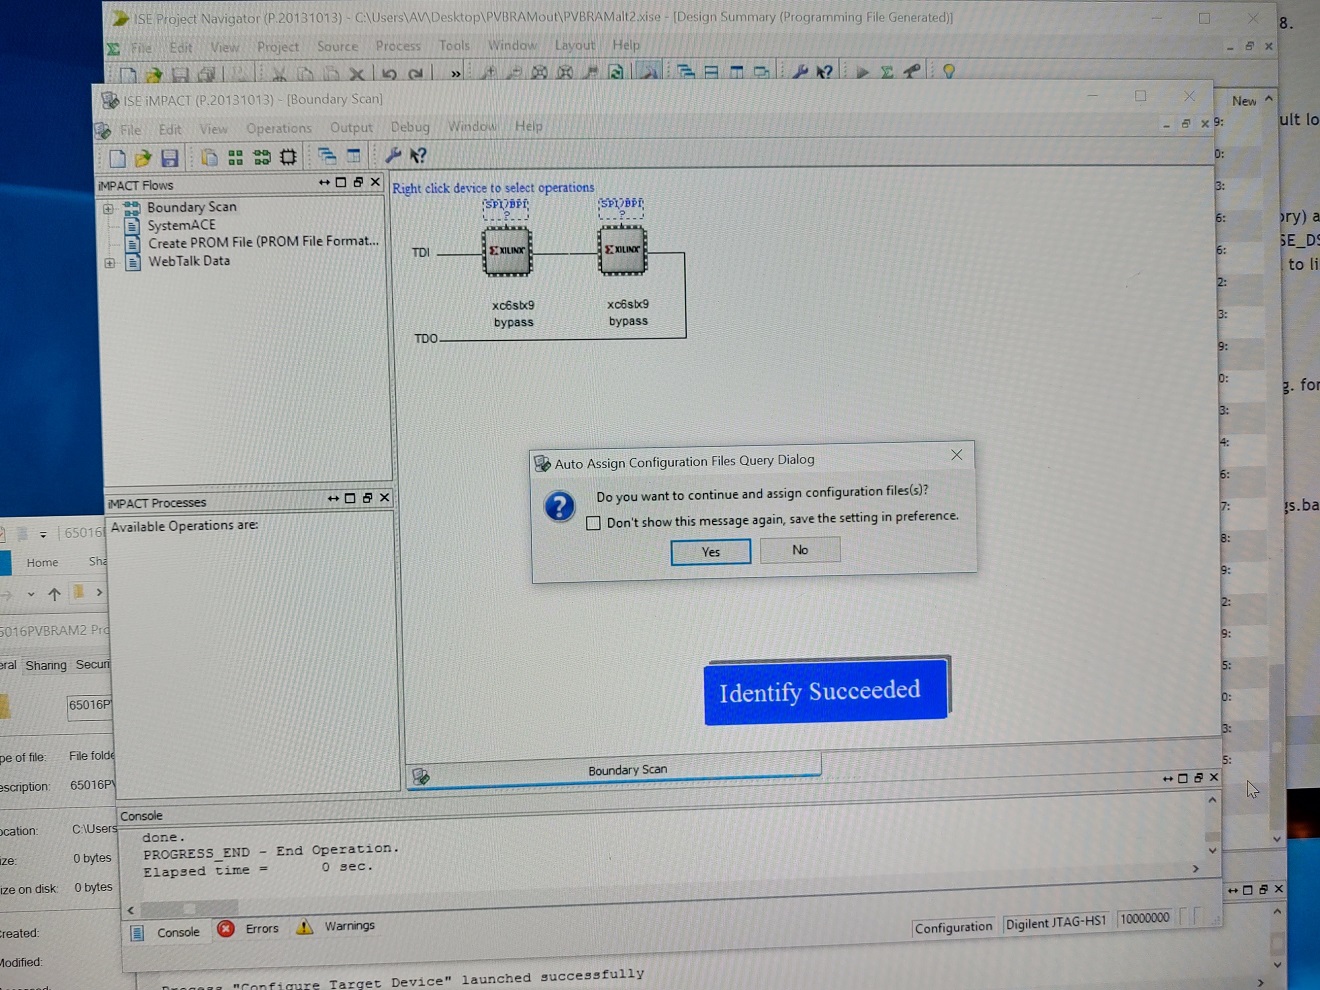Click the Save icon in iMPACT toolbar
Screen dimensions: 1320x990
[x=169, y=158]
